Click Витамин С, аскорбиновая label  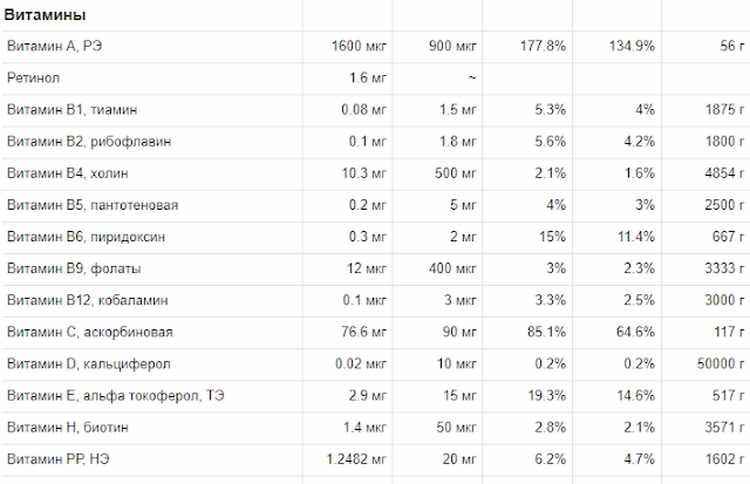tap(95, 332)
